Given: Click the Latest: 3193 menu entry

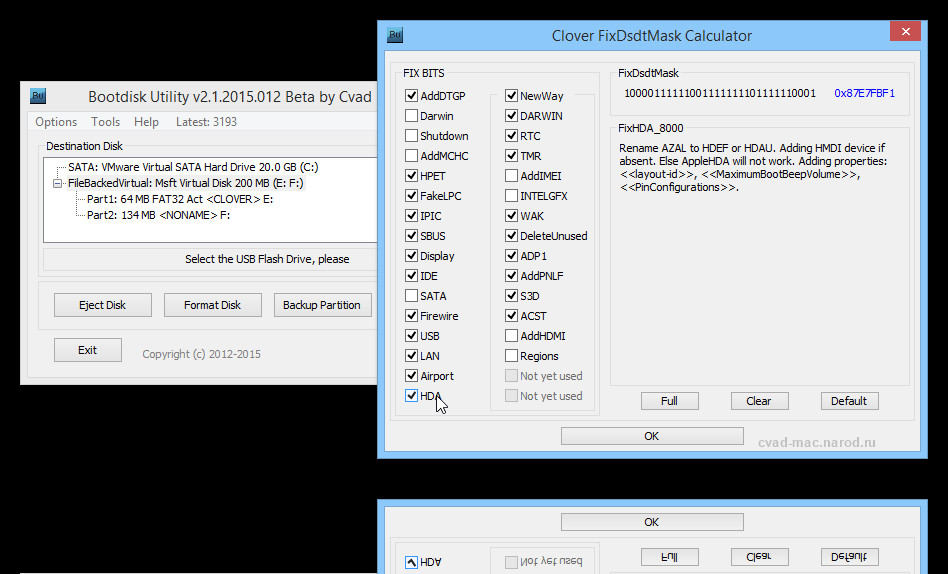Looking at the screenshot, I should click(x=206, y=122).
